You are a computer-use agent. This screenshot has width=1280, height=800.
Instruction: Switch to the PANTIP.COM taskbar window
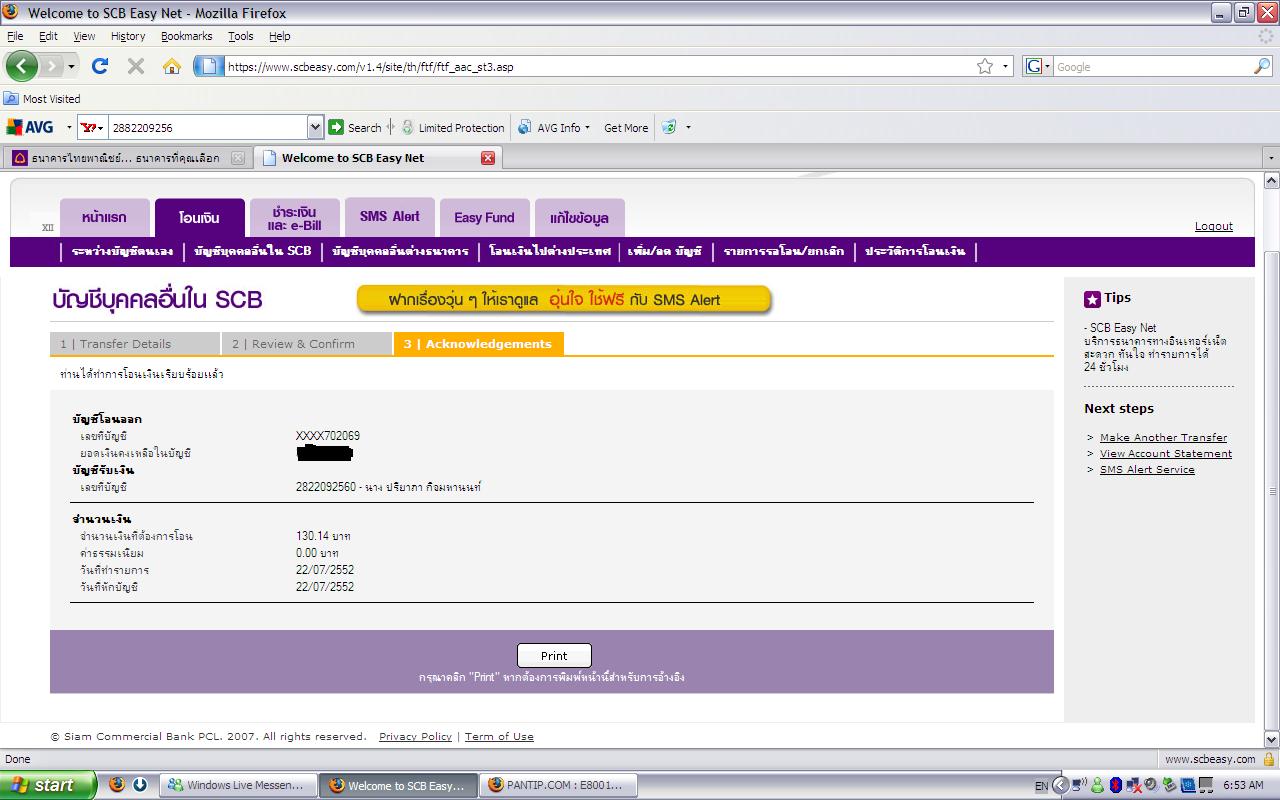[x=558, y=785]
